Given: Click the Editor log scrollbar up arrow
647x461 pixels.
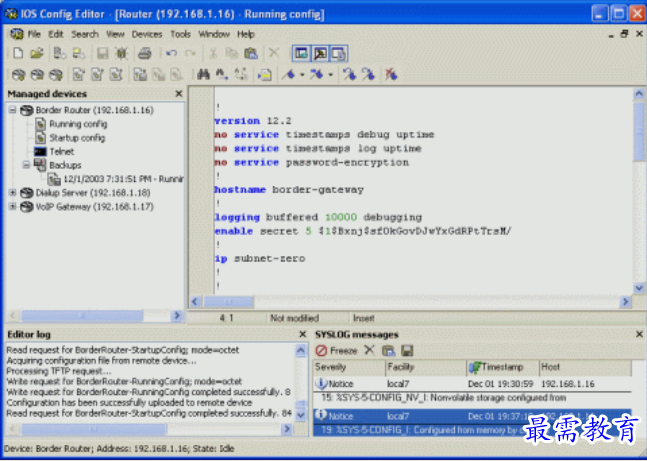Looking at the screenshot, I should pos(301,351).
